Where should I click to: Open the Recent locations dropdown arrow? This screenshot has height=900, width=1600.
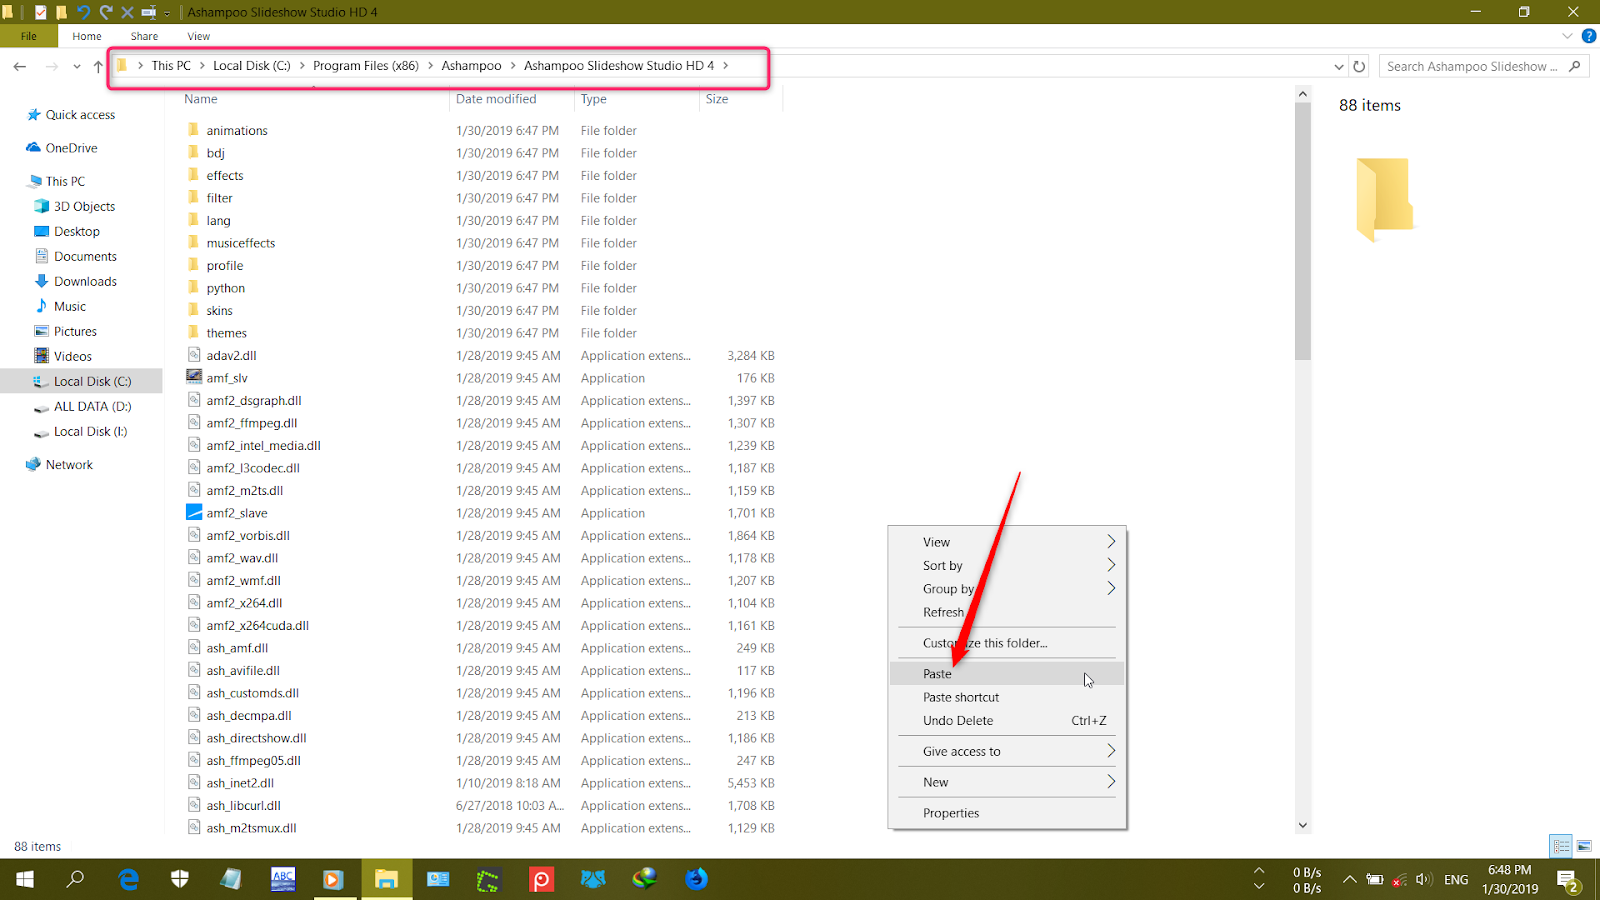click(x=76, y=66)
